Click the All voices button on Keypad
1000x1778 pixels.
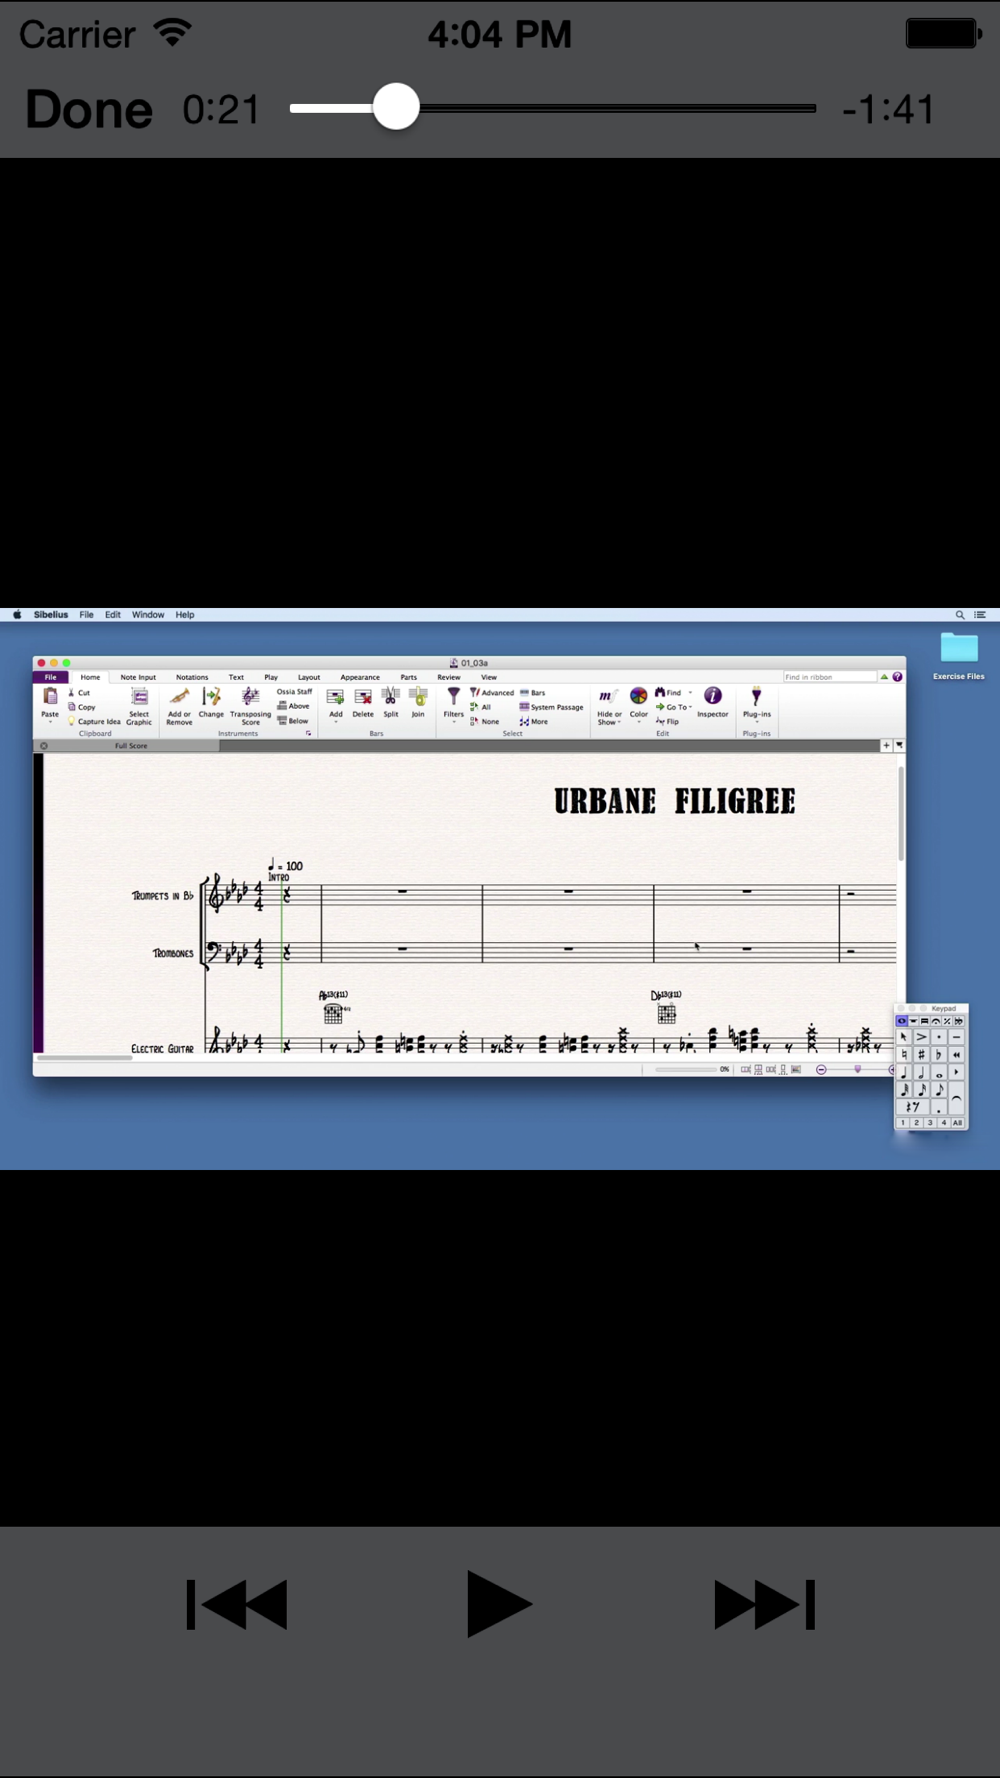click(x=957, y=1123)
